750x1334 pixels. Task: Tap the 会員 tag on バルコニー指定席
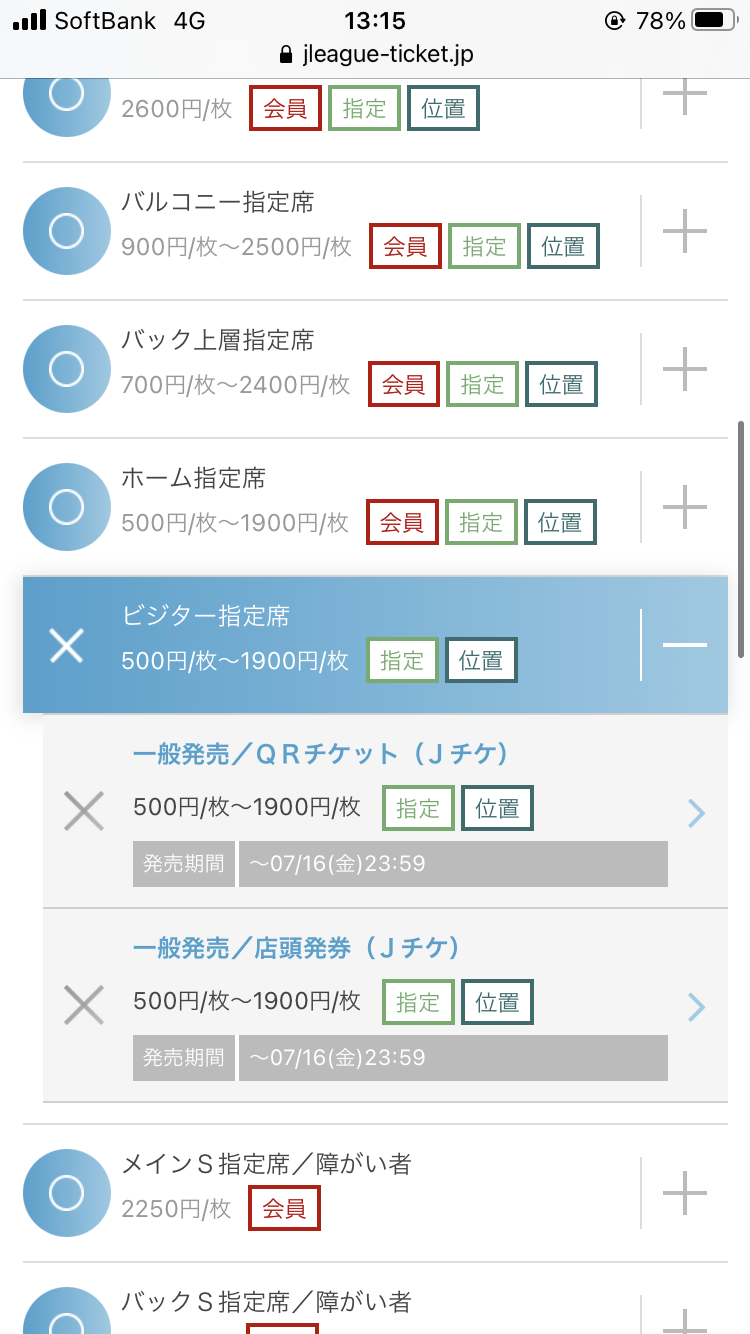[x=405, y=247]
